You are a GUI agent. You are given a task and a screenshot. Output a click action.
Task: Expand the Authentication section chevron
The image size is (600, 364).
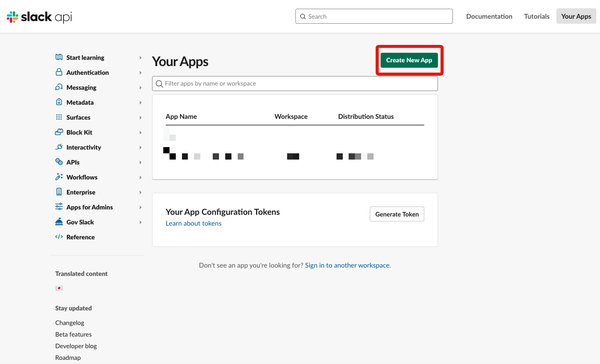click(x=140, y=72)
